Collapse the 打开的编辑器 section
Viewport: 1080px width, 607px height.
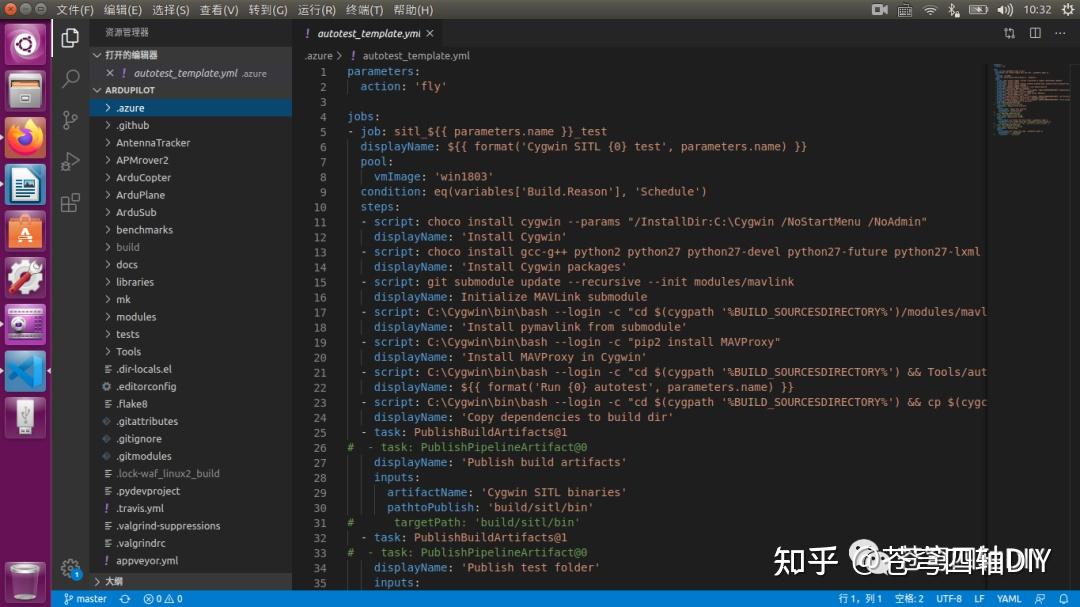tap(191, 55)
